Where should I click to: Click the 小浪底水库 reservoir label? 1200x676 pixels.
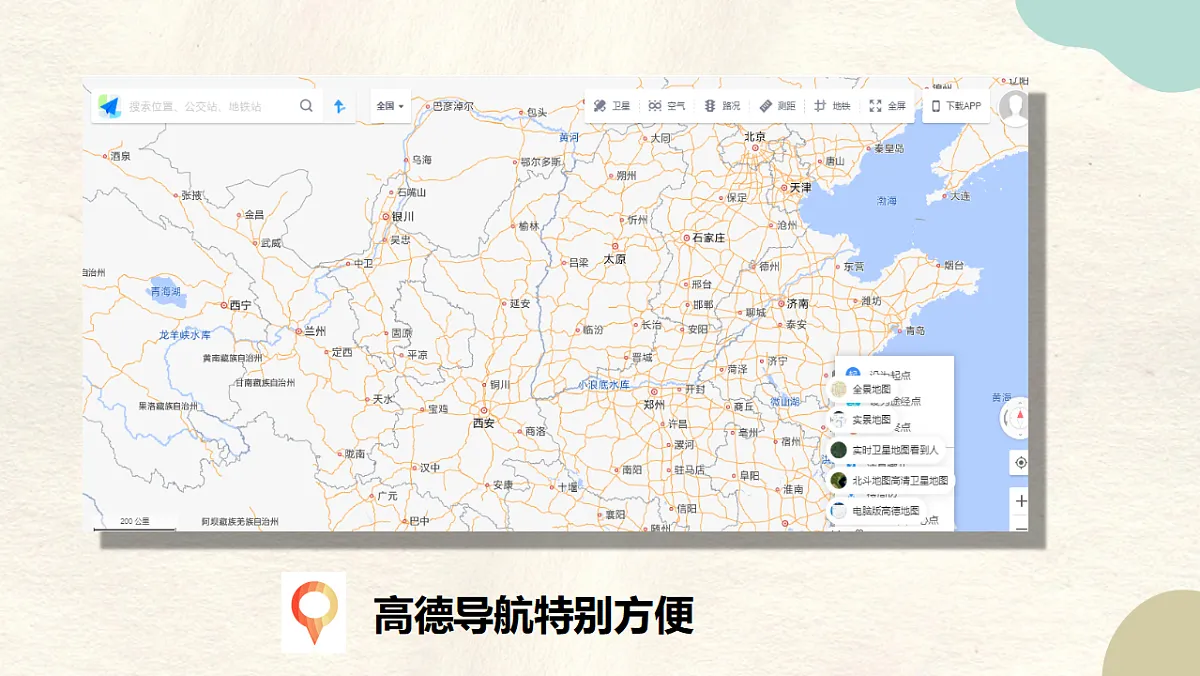pos(604,384)
